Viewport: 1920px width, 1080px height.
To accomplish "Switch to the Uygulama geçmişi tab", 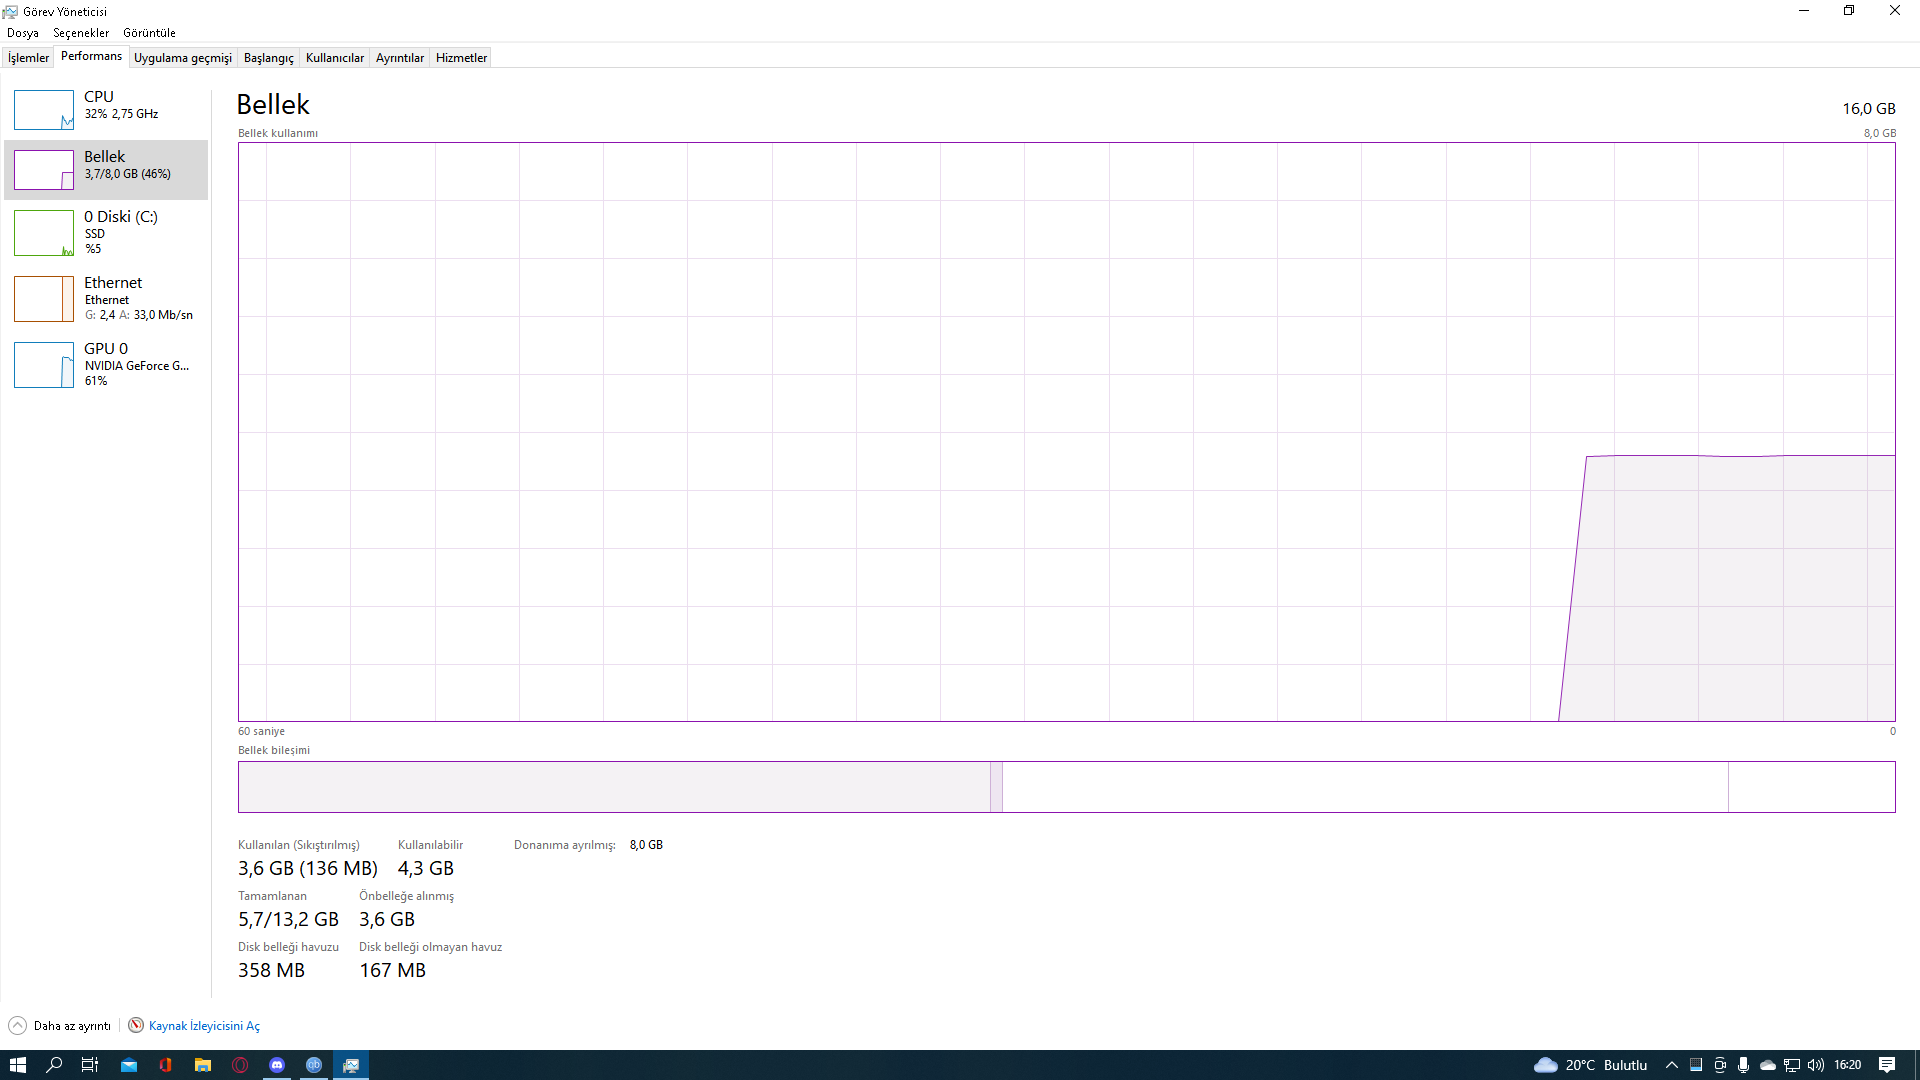I will click(182, 58).
